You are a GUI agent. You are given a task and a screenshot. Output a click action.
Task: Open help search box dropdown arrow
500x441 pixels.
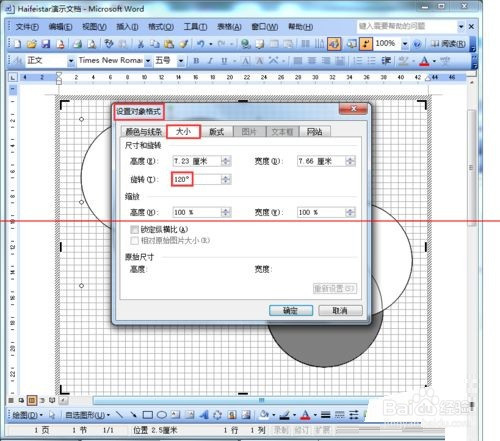coord(461,26)
